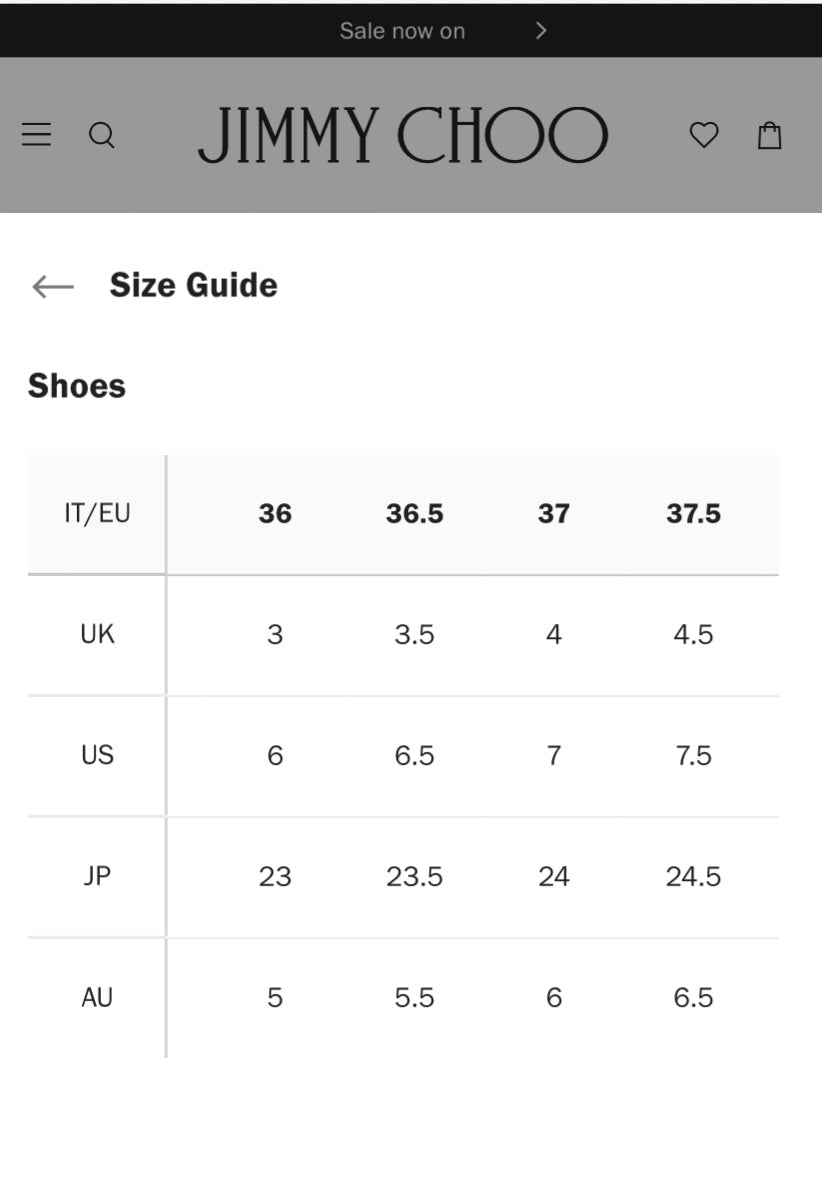Go back using the Size Guide arrow
The width and height of the screenshot is (822, 1190).
[53, 286]
